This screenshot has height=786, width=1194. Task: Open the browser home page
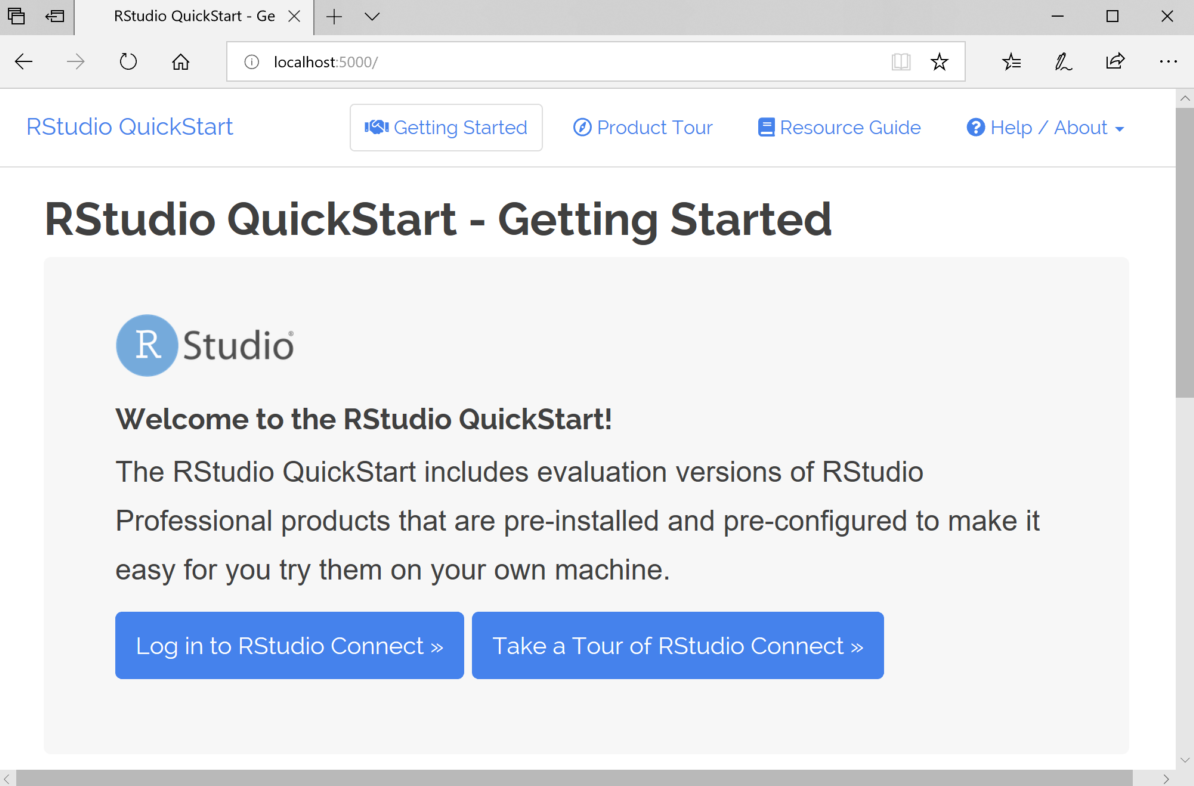pyautogui.click(x=180, y=62)
